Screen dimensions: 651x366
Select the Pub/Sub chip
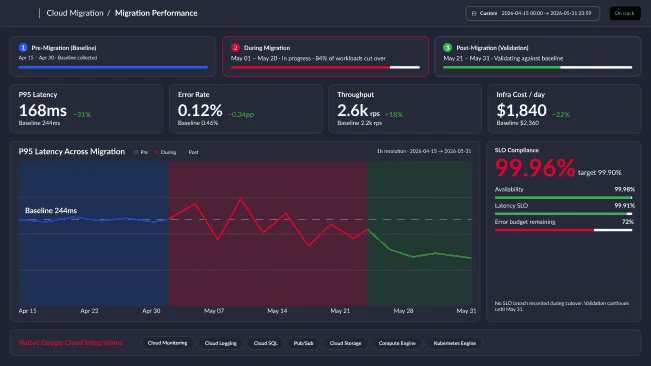tap(303, 343)
